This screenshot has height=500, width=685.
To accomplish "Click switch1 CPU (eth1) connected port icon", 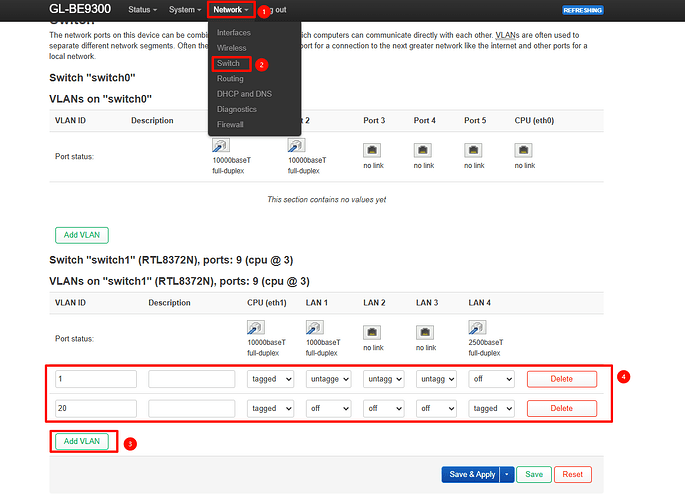I will point(257,328).
